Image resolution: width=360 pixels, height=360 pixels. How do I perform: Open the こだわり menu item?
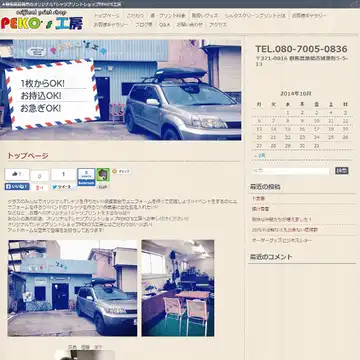point(135,16)
